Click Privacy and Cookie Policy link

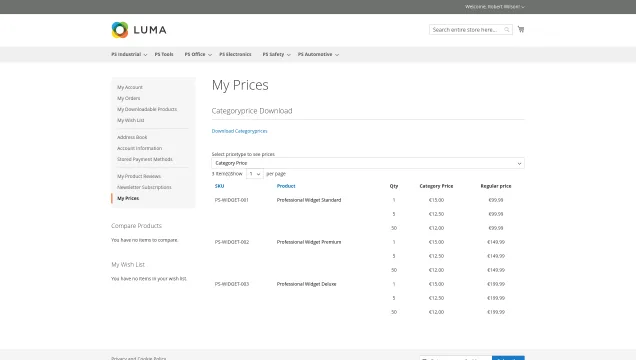click(x=138, y=358)
